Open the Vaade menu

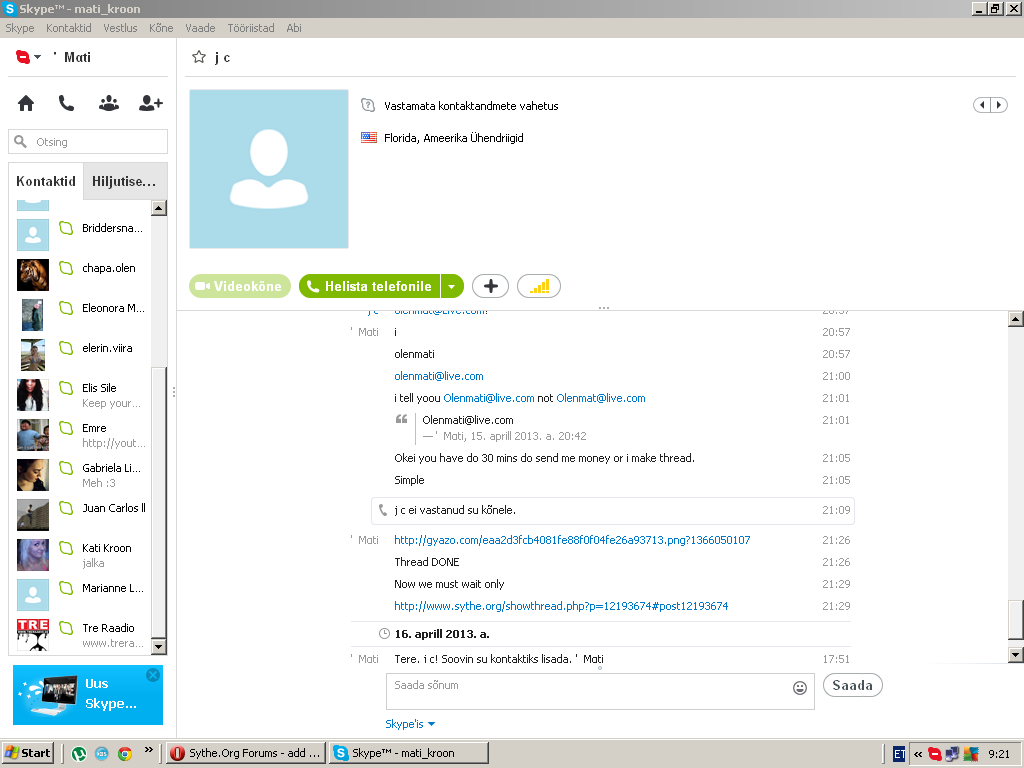(x=200, y=28)
